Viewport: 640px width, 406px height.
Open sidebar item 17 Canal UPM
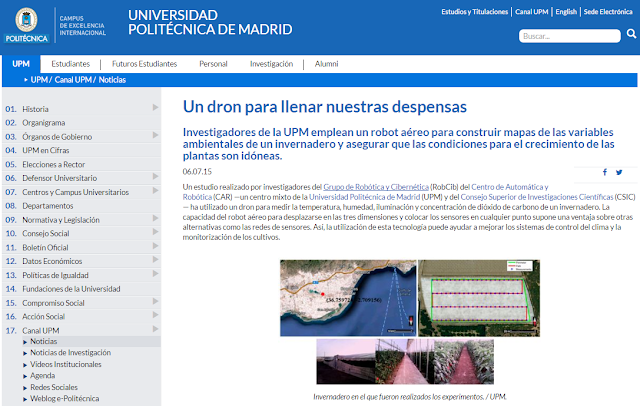click(x=40, y=331)
